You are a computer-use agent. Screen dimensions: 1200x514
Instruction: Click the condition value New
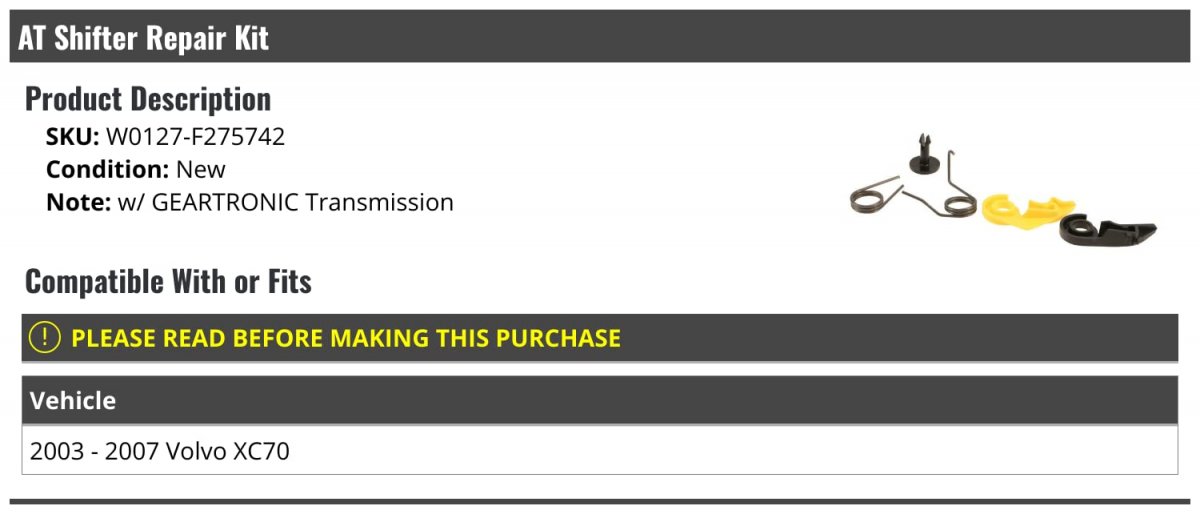(x=201, y=169)
